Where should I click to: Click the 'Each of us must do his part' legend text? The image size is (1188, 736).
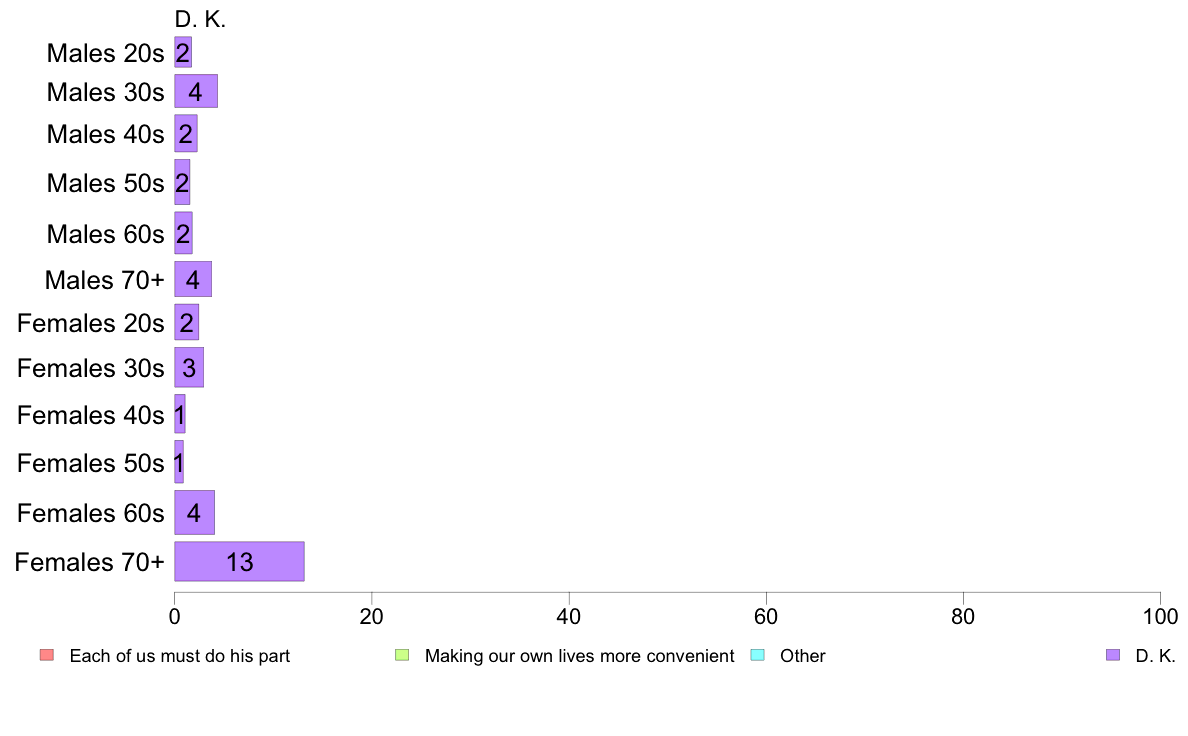click(180, 656)
